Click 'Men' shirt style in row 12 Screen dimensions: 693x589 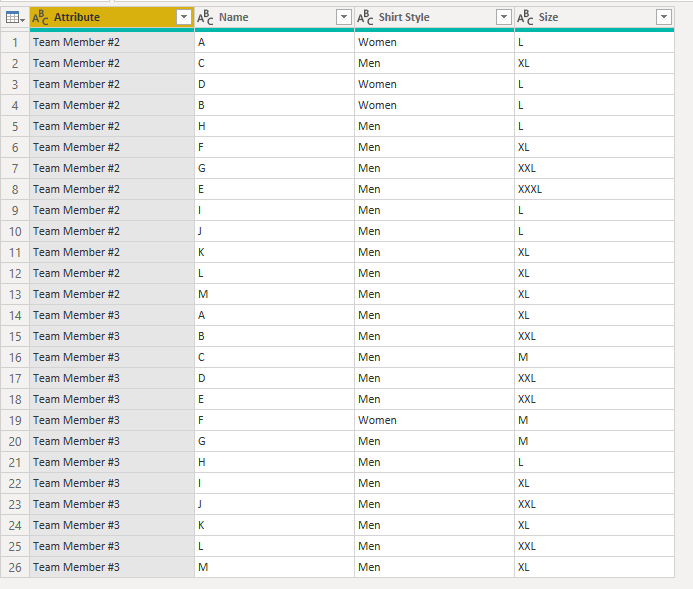[434, 274]
